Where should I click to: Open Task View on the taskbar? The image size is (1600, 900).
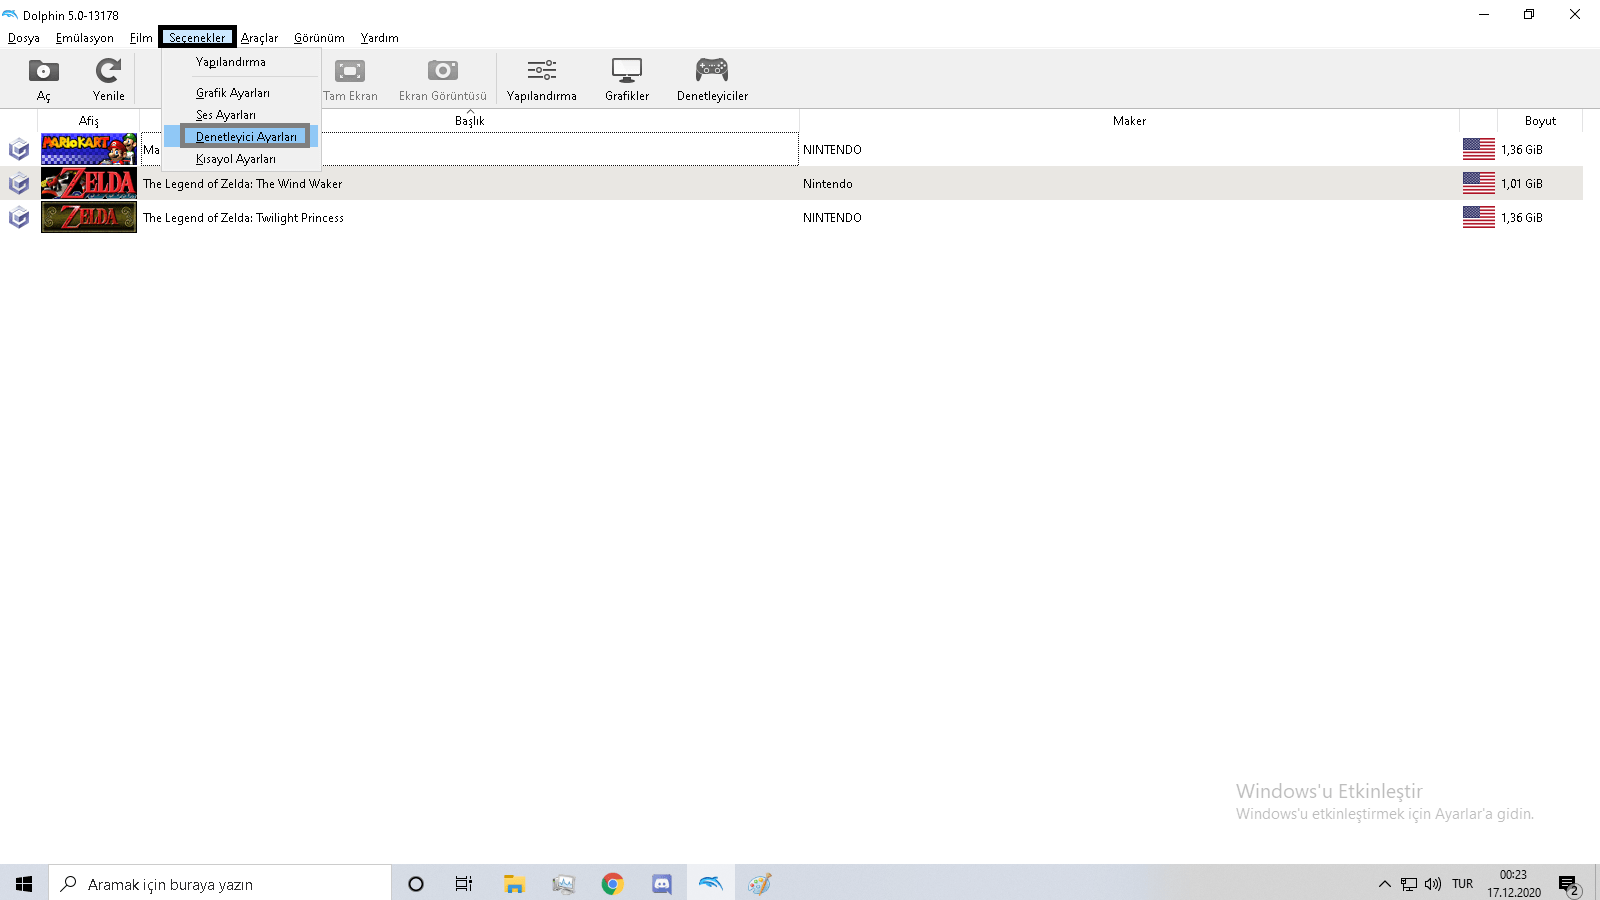464,883
